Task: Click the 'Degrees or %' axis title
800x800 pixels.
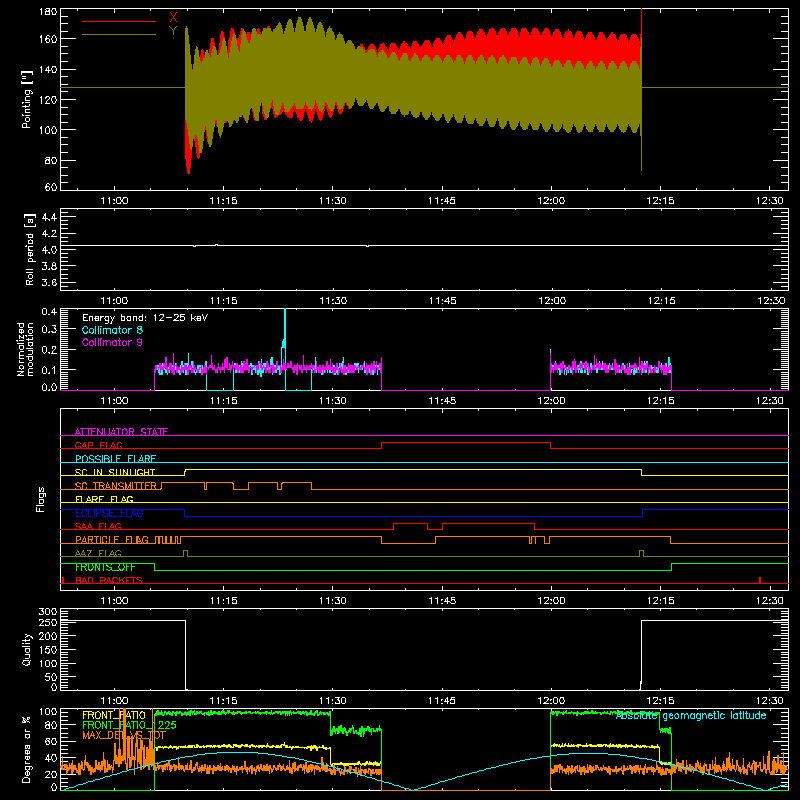Action: click(x=27, y=749)
